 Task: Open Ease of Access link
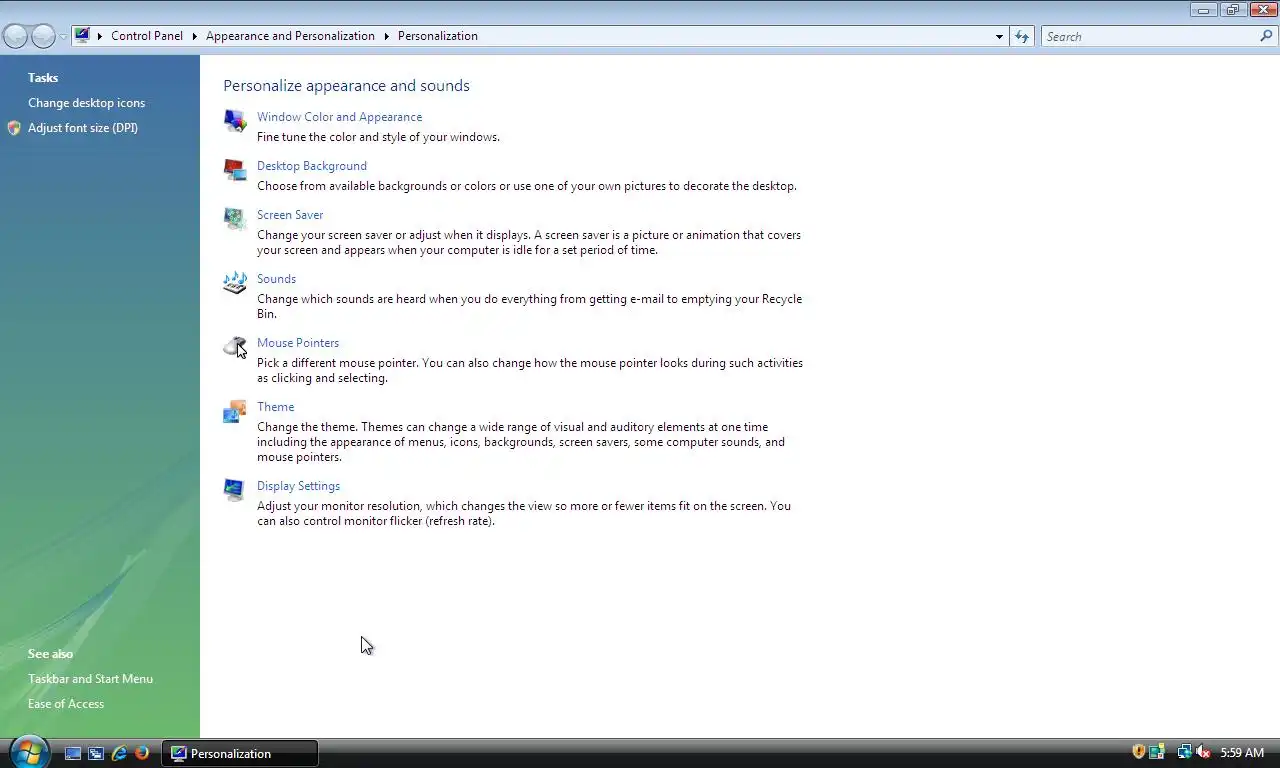(x=66, y=704)
